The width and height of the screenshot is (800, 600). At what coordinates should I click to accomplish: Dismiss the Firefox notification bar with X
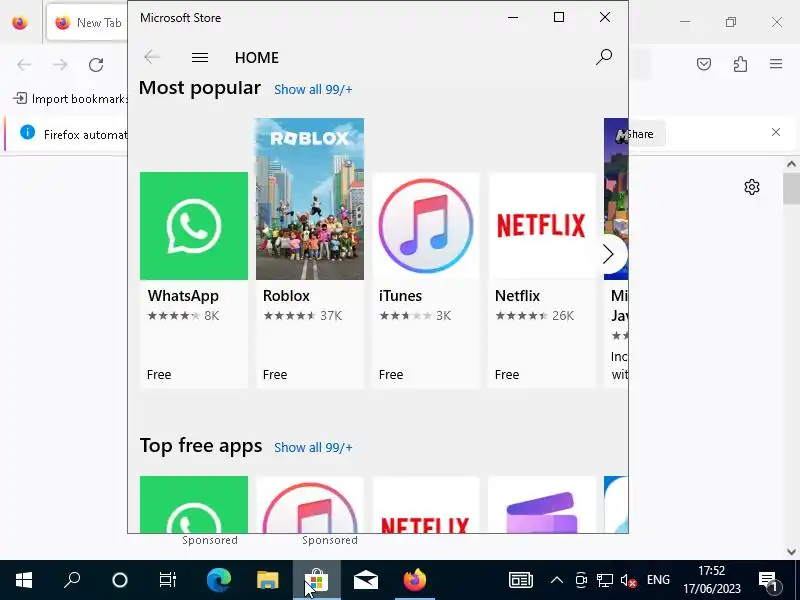pos(776,132)
